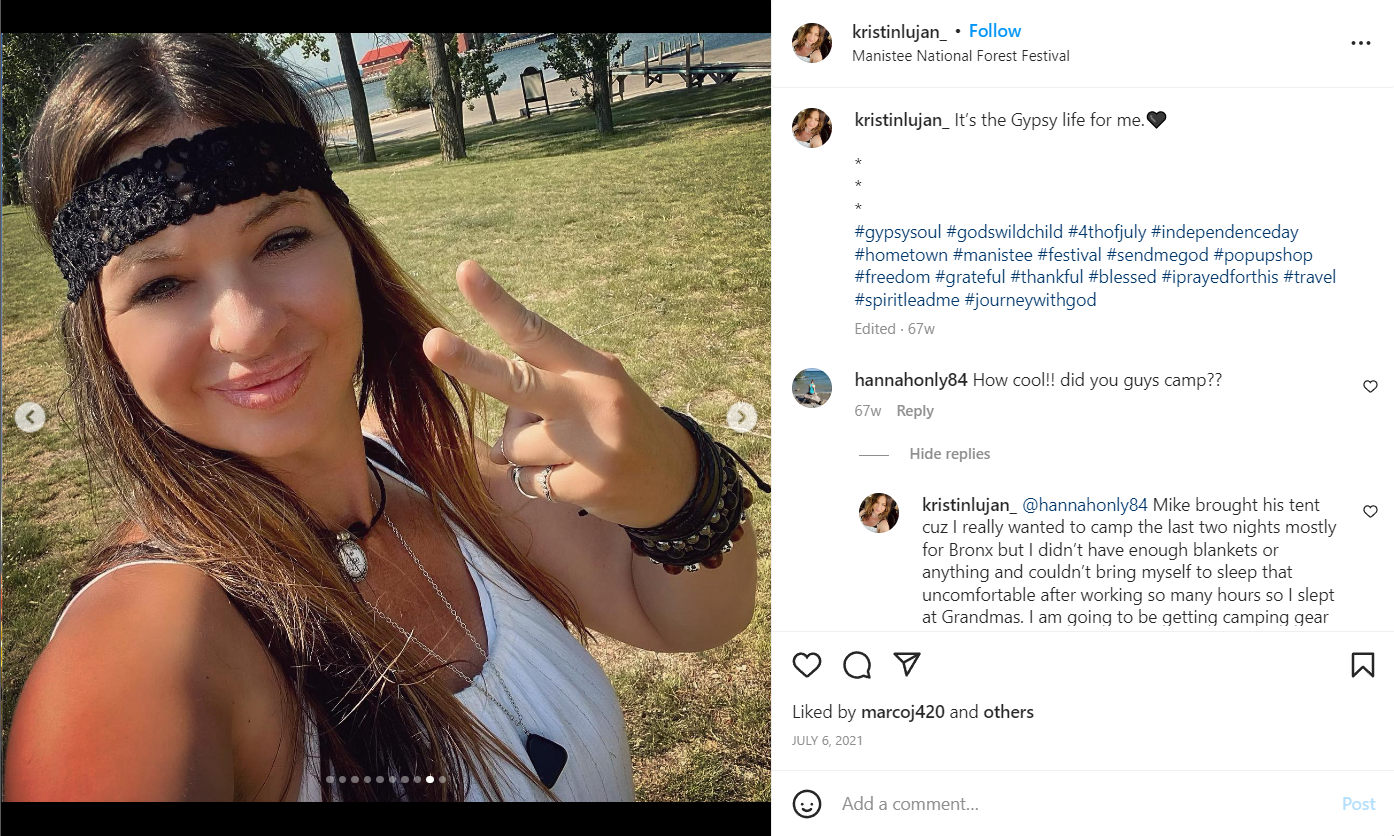Open the #gypsysoul hashtag
This screenshot has width=1394, height=836.
click(898, 232)
